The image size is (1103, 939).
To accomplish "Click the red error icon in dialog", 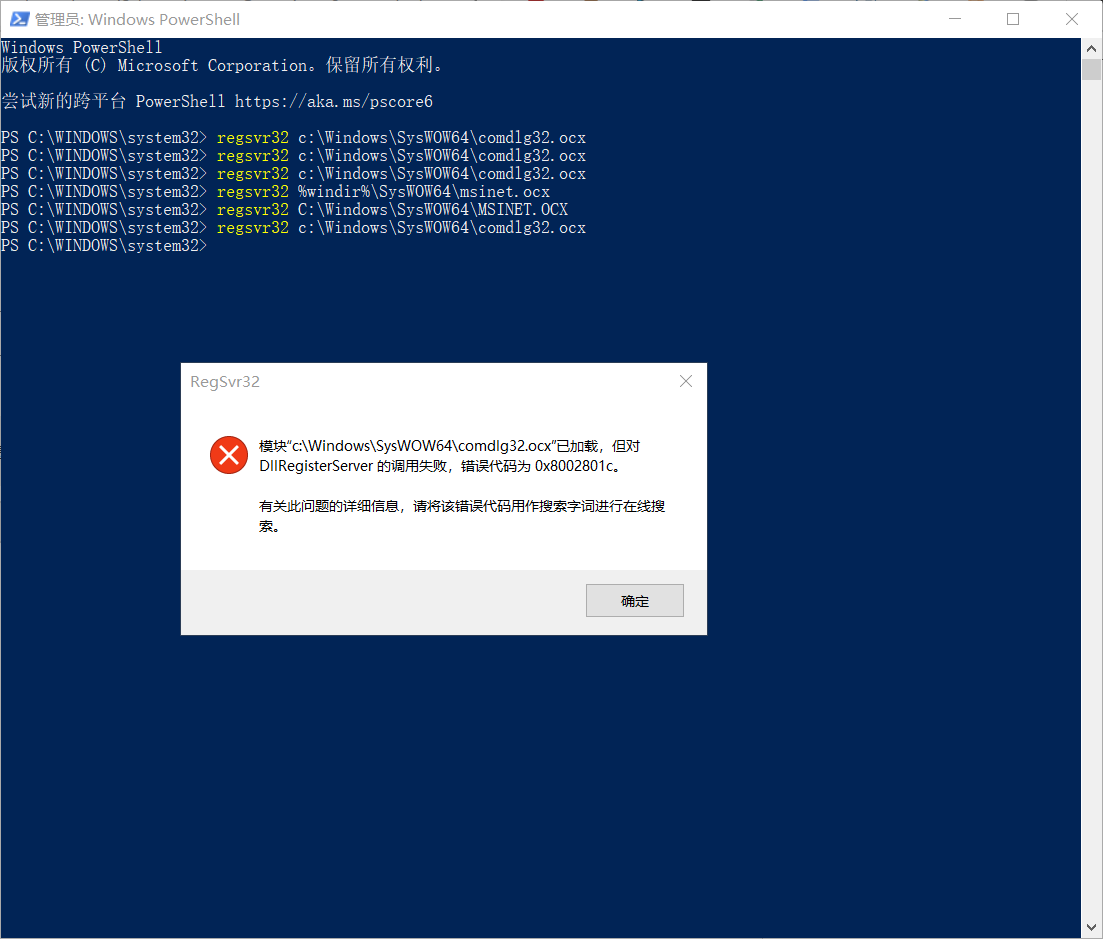I will tap(229, 455).
